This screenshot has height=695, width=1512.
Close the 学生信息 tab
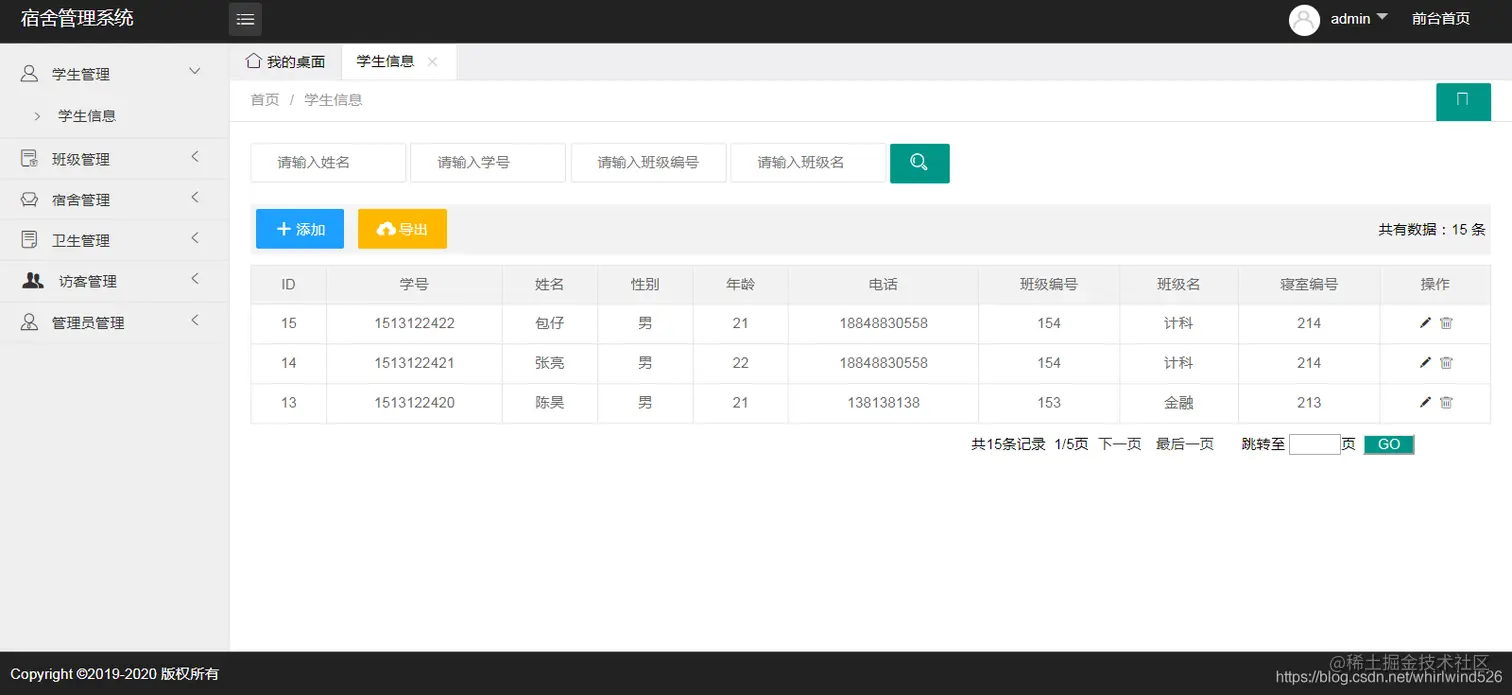point(432,62)
